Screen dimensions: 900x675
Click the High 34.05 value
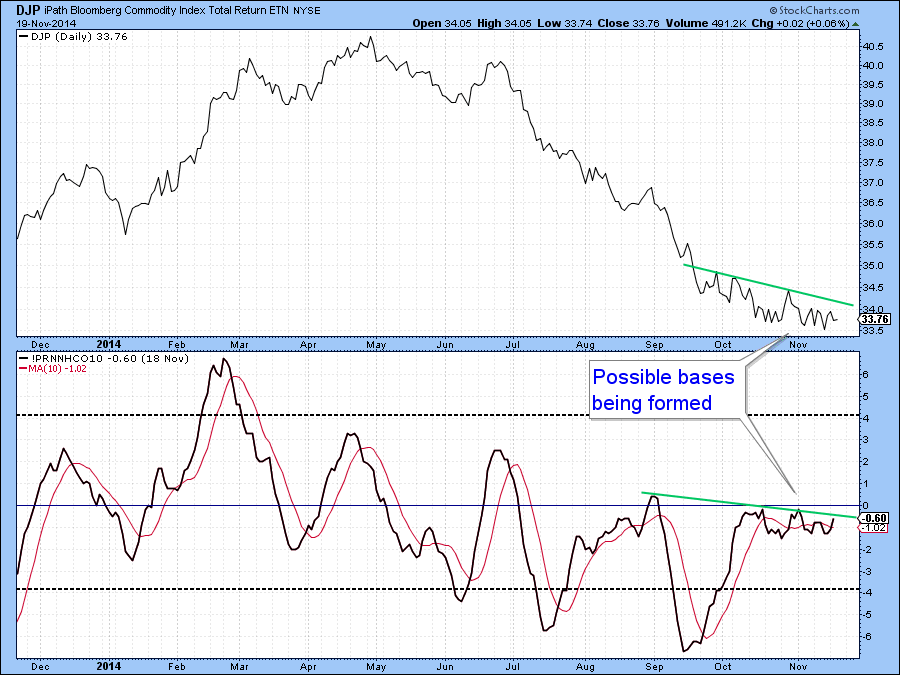(x=505, y=24)
